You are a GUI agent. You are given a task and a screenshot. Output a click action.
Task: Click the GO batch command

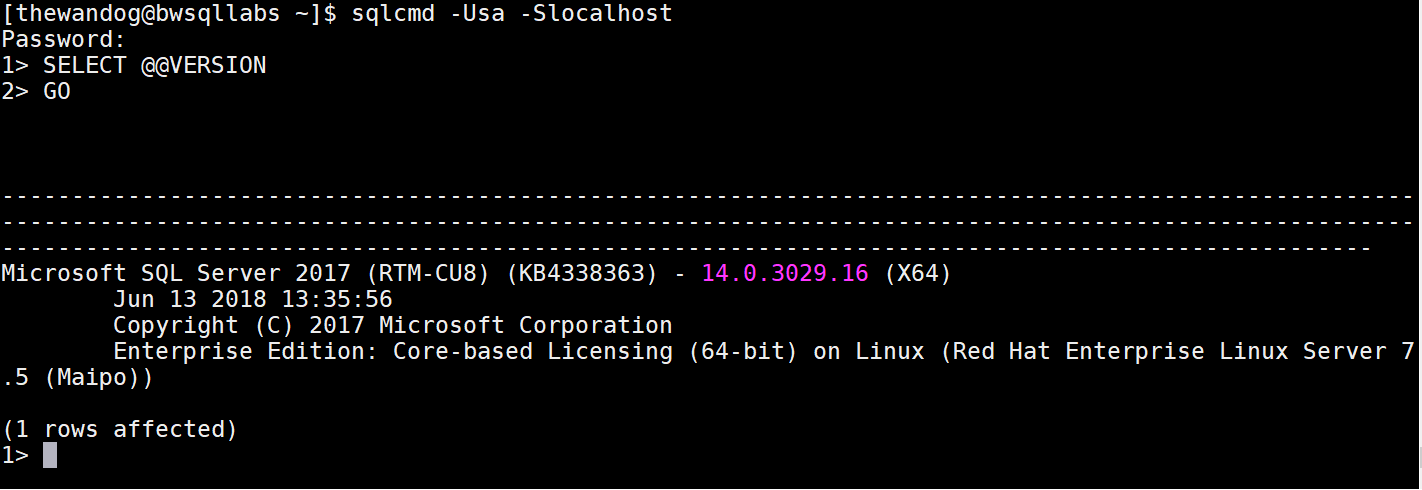pyautogui.click(x=56, y=92)
